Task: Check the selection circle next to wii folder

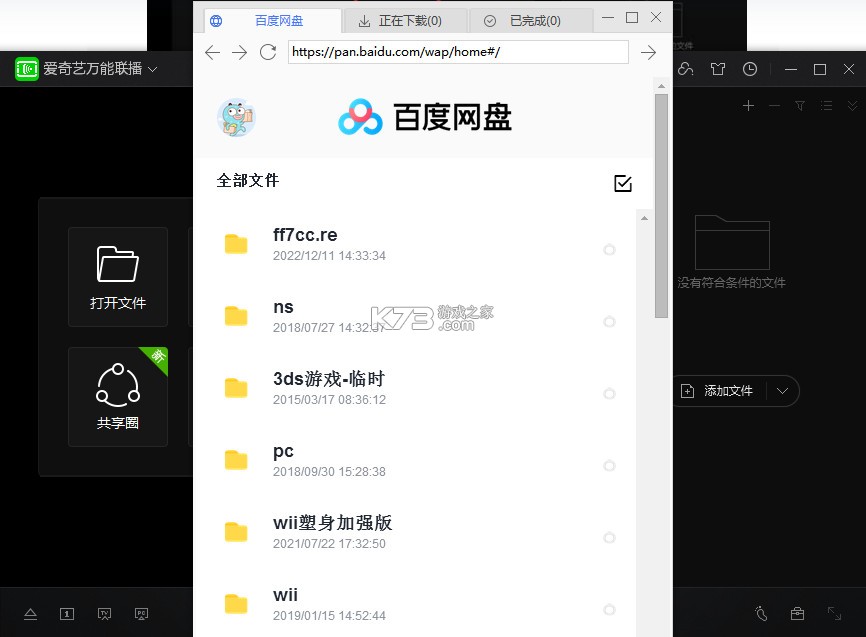Action: pos(610,610)
